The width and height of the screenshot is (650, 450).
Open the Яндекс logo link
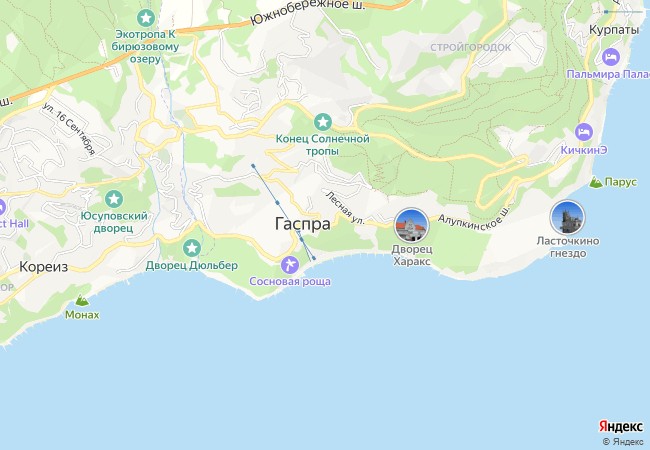[x=621, y=426]
